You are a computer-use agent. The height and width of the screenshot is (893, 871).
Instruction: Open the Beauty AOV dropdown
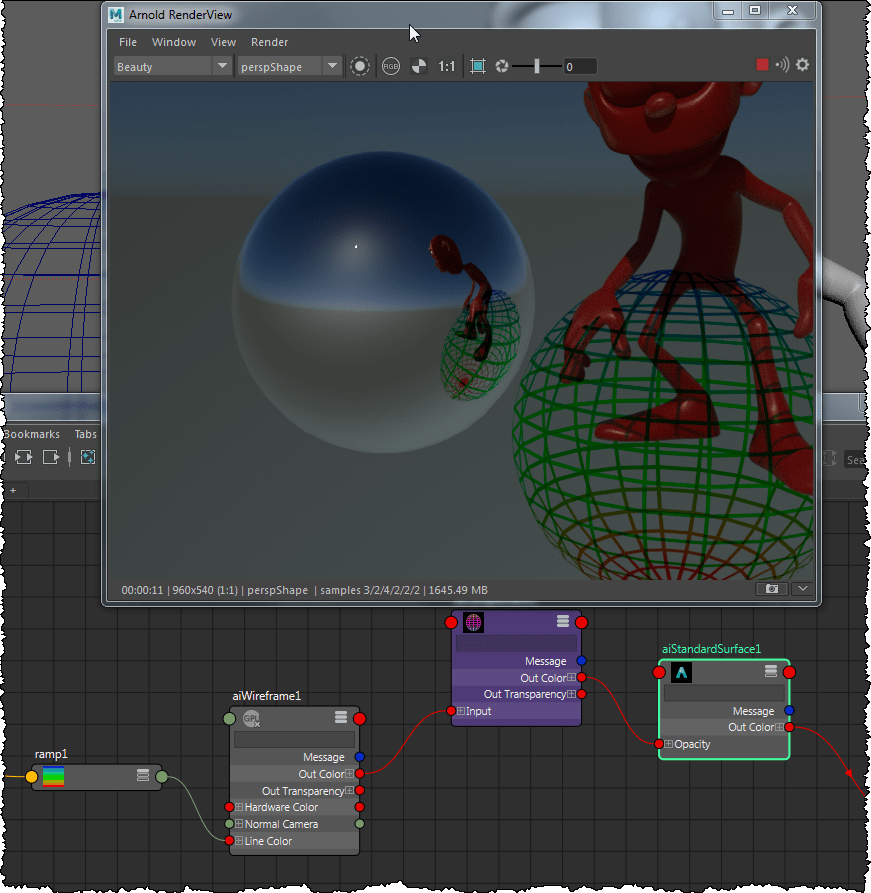point(172,67)
